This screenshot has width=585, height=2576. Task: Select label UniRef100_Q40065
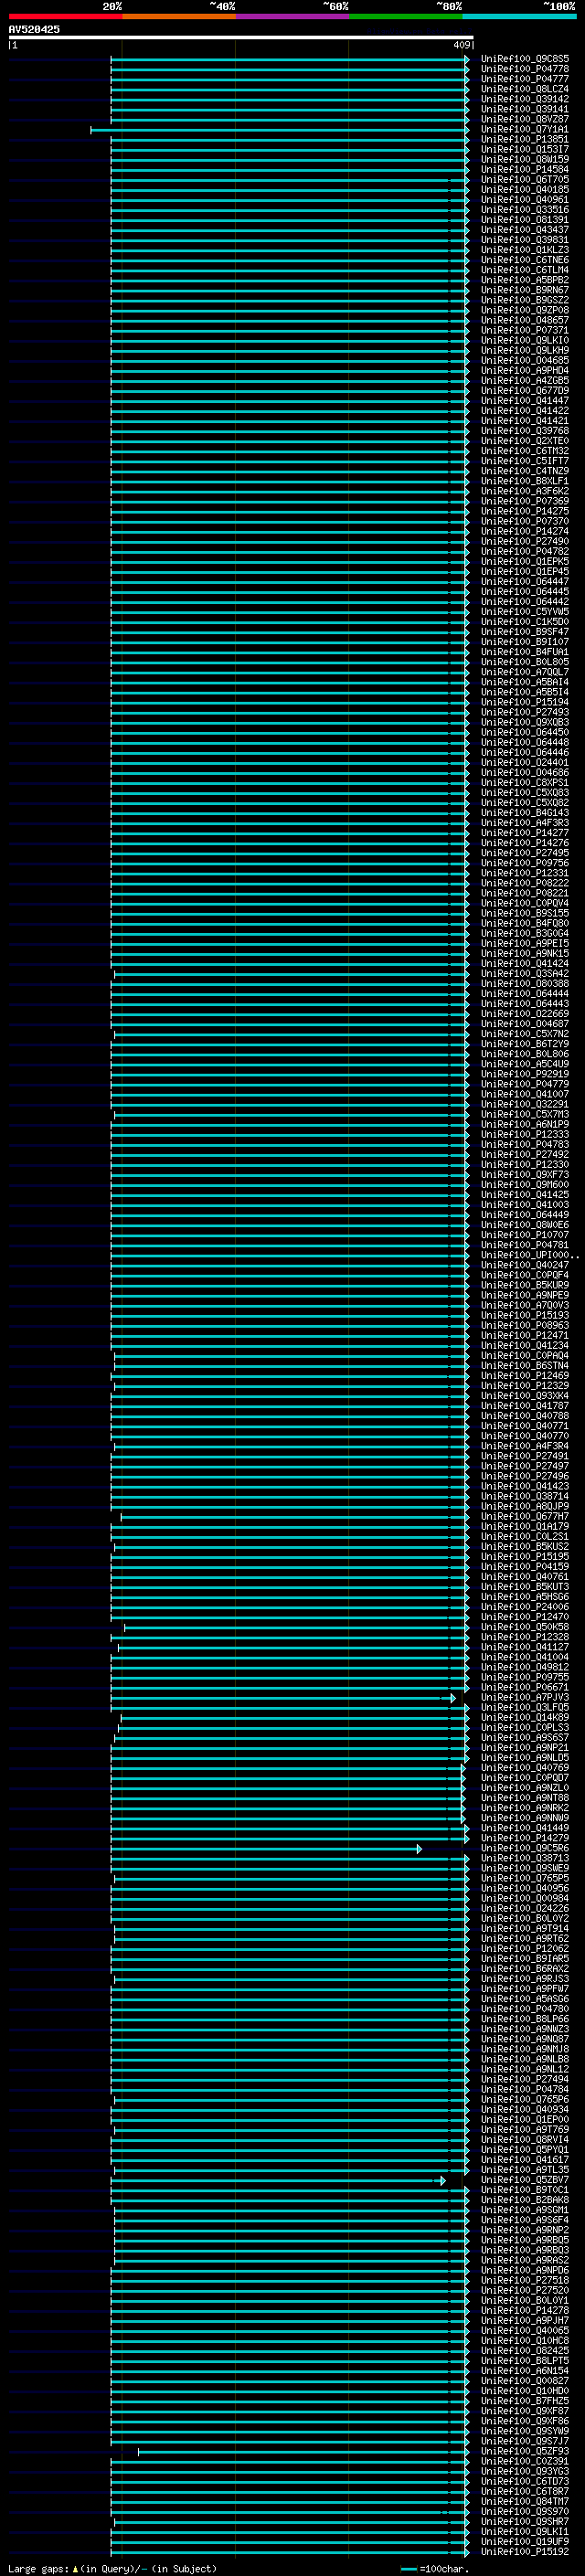[524, 2330]
